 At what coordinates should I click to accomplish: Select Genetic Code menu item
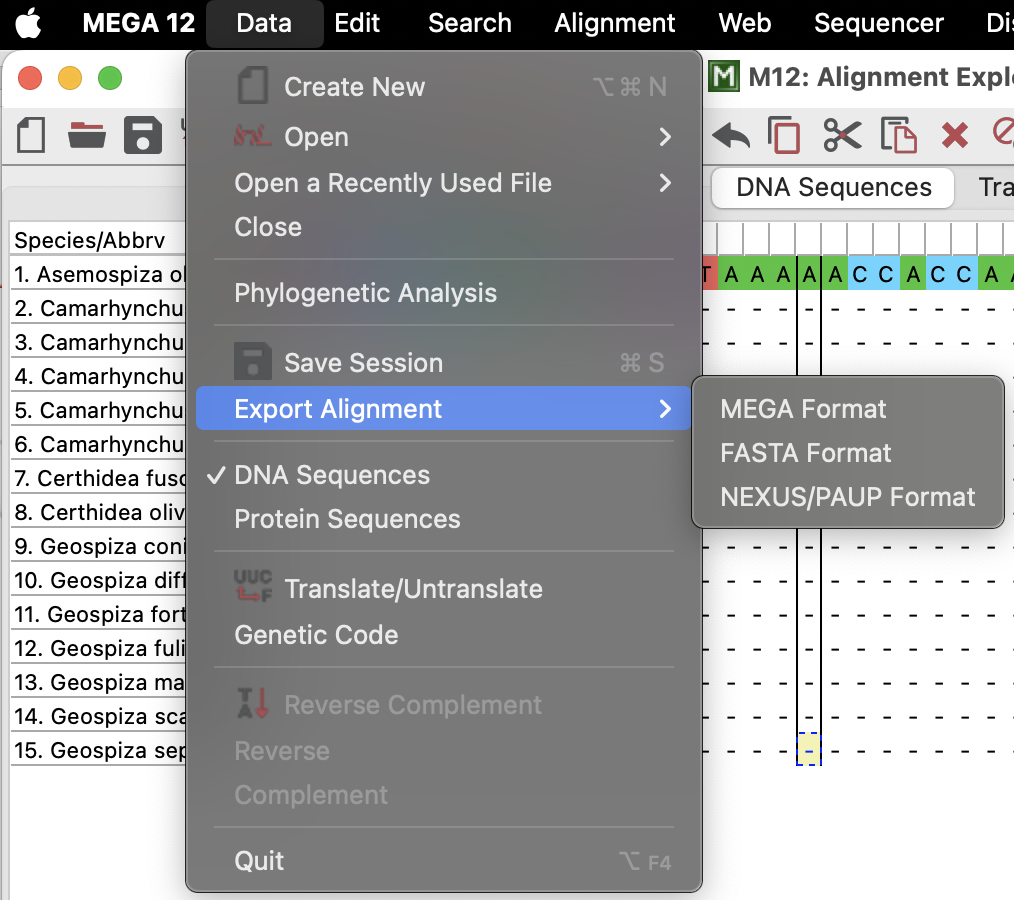pyautogui.click(x=316, y=635)
